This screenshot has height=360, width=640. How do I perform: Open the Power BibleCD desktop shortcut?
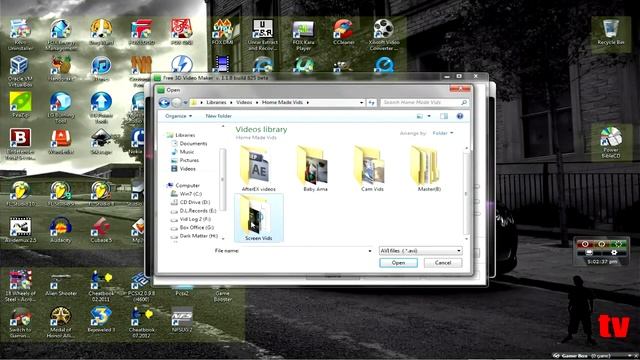pyautogui.click(x=611, y=142)
